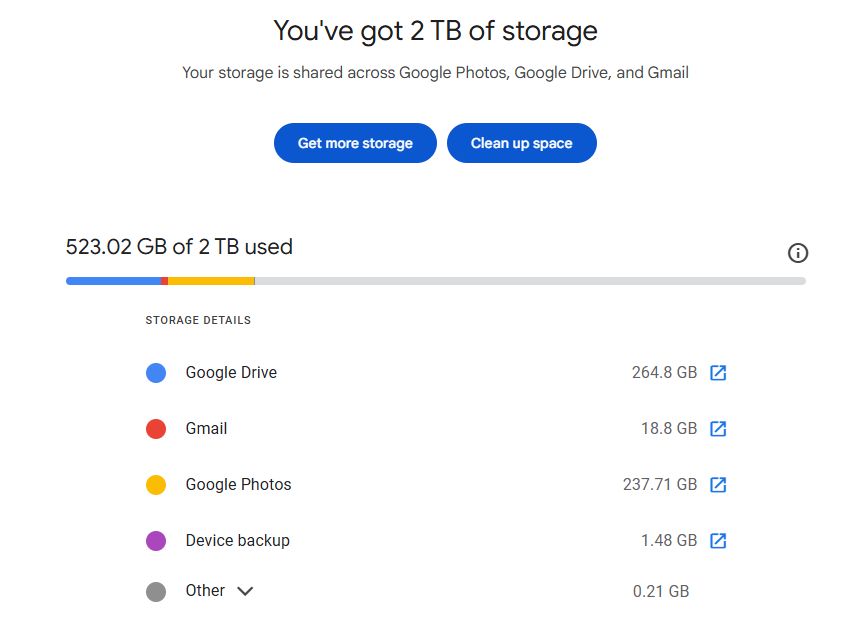
Task: Click the Google Drive label
Action: pyautogui.click(x=231, y=373)
